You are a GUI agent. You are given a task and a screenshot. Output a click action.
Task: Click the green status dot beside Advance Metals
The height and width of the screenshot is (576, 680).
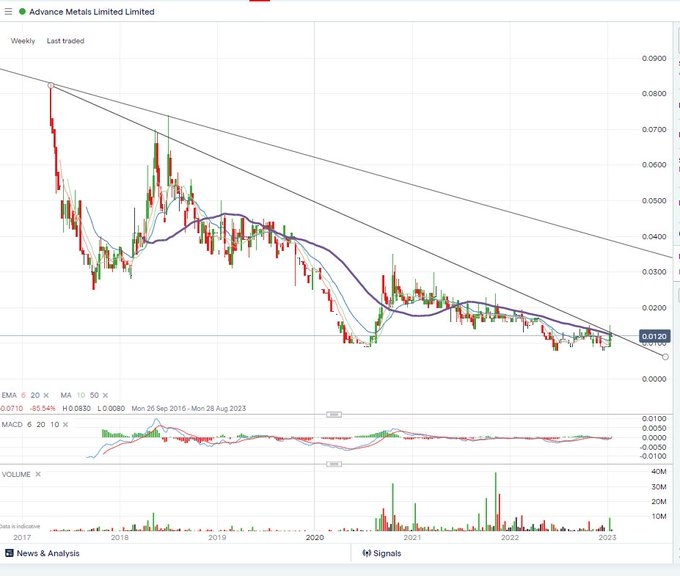pos(22,12)
